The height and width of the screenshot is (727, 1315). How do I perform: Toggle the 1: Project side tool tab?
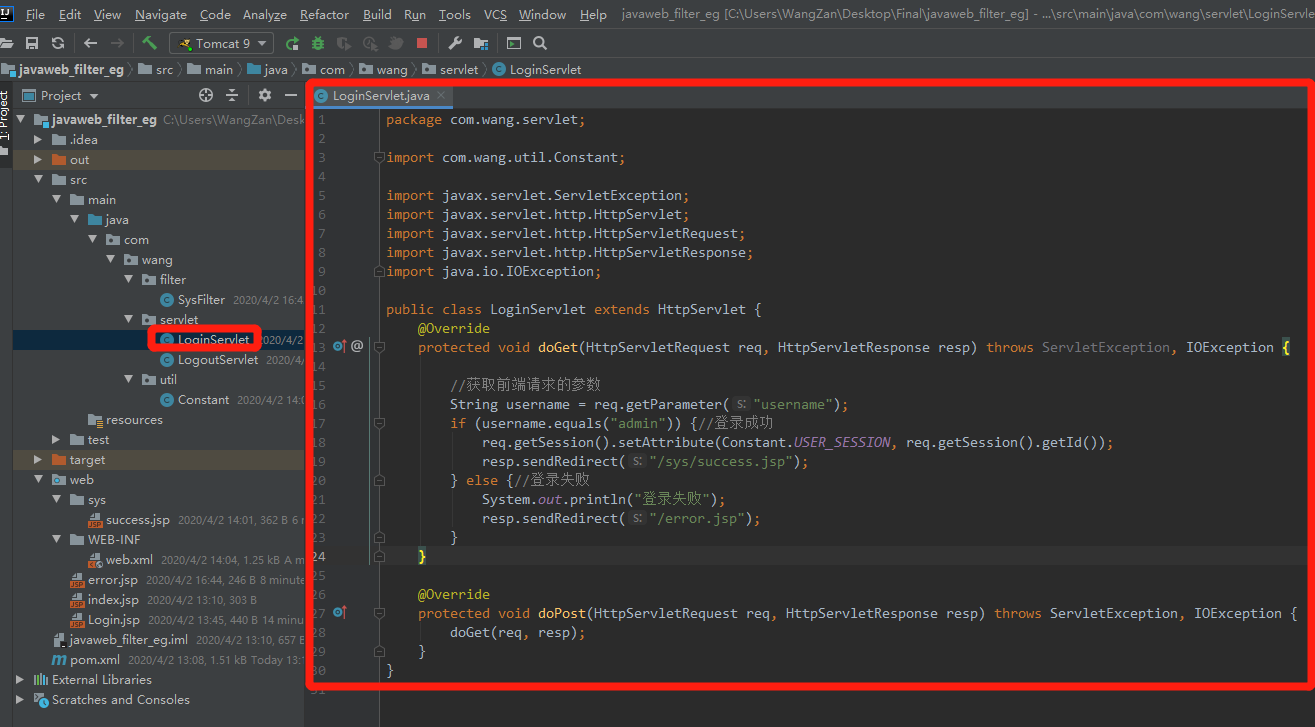coord(5,118)
